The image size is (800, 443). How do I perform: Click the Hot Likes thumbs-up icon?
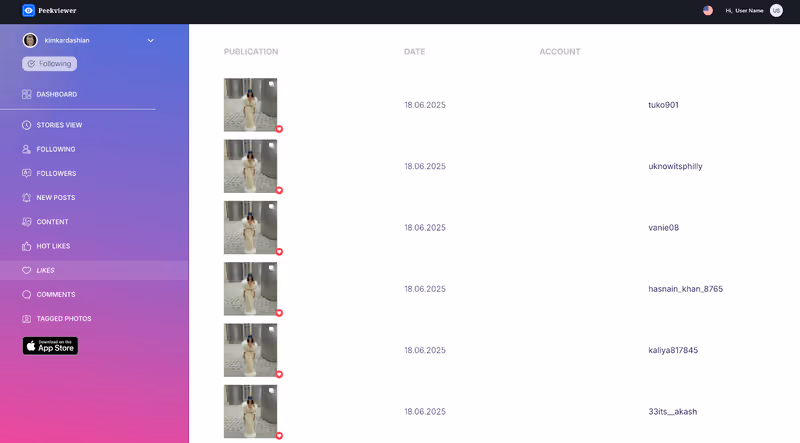click(27, 246)
